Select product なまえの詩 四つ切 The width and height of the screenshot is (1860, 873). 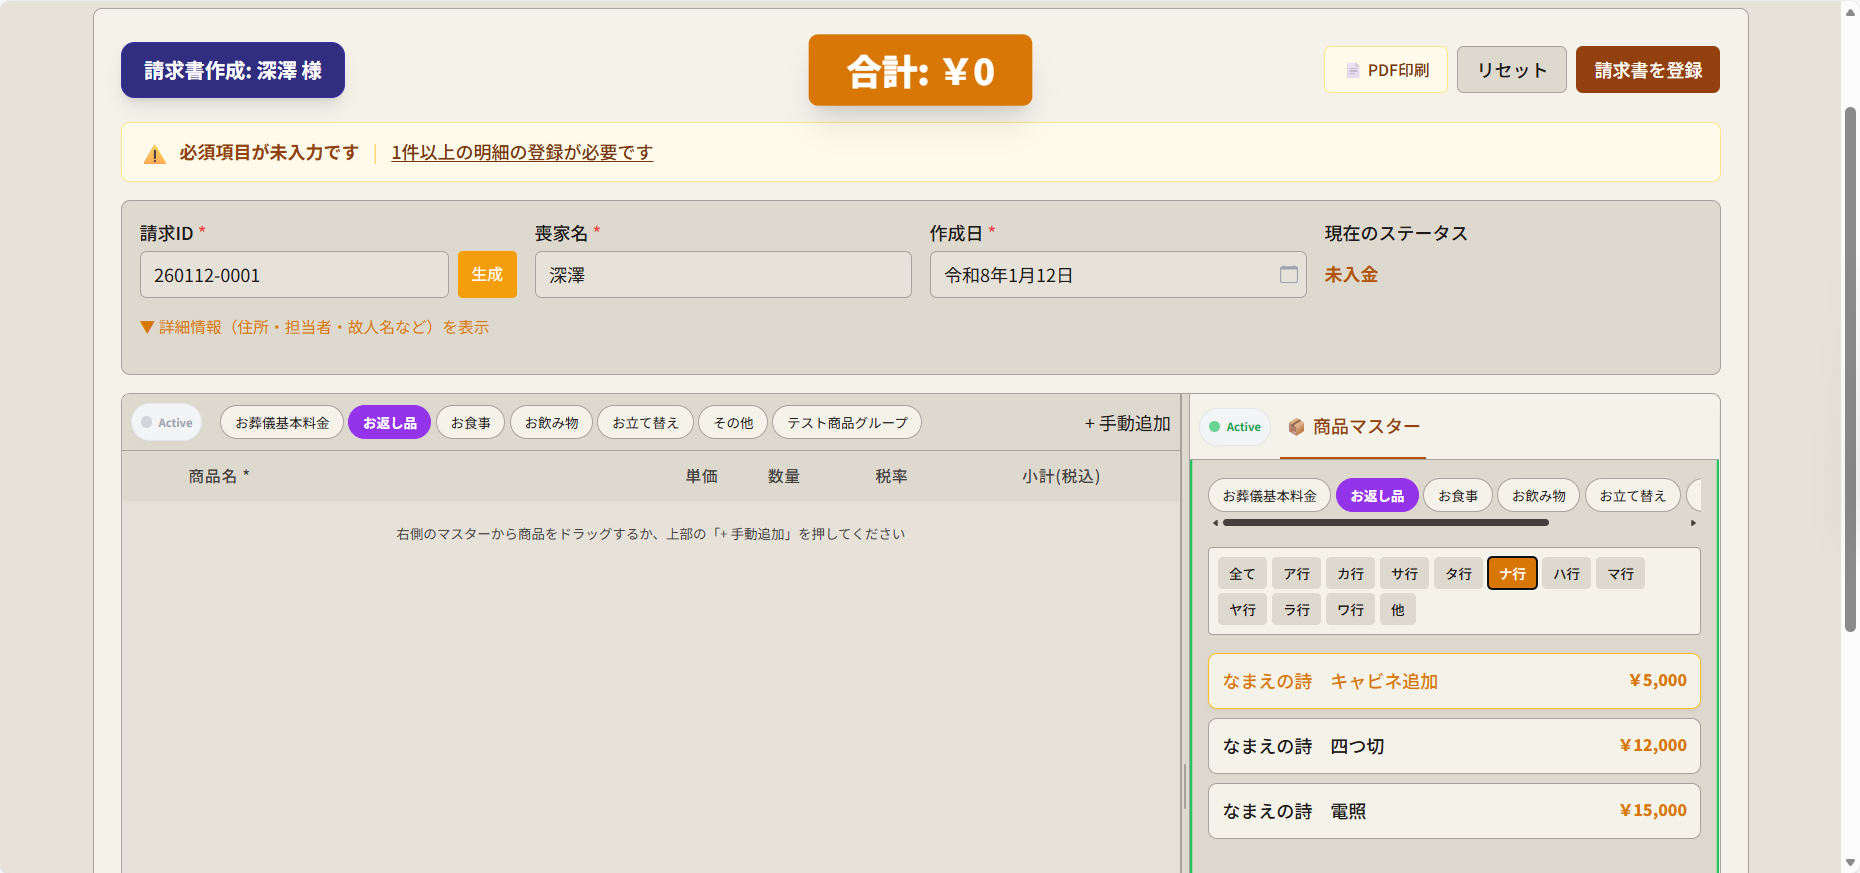(x=1453, y=746)
